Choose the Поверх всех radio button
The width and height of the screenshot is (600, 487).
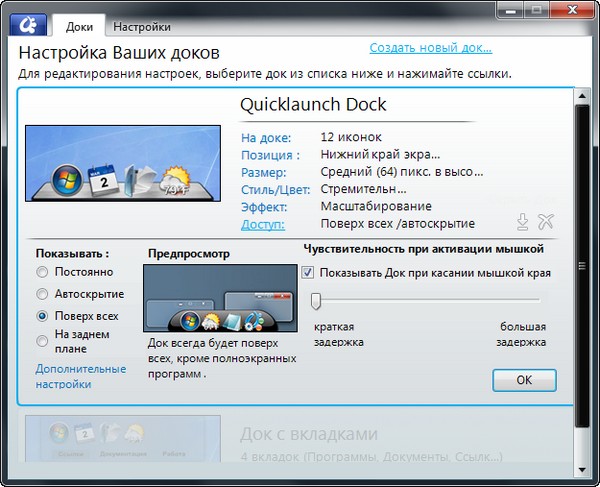pos(42,316)
